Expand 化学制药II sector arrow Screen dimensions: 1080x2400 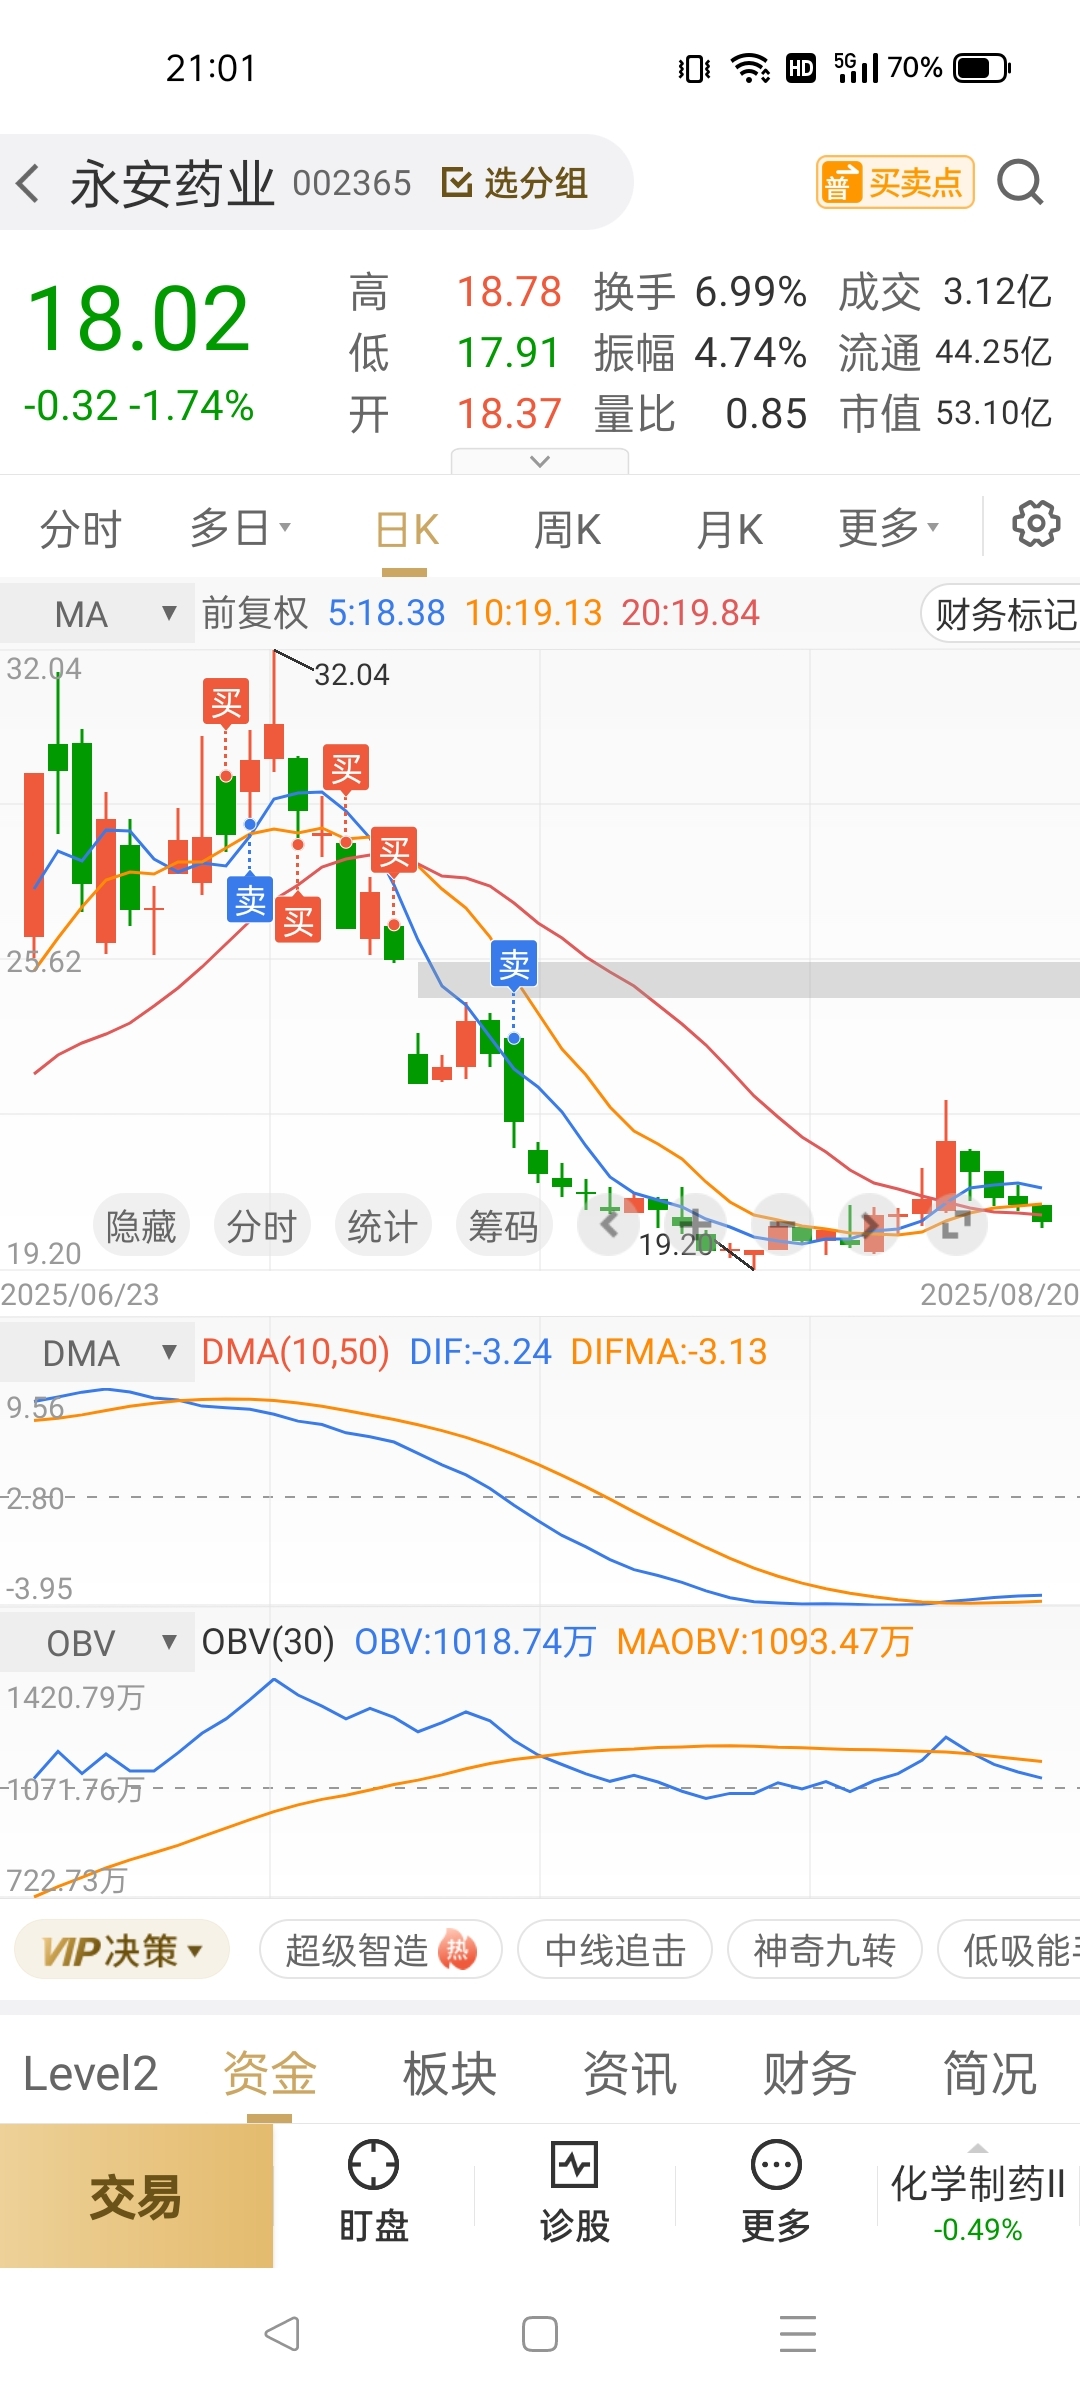[978, 2149]
